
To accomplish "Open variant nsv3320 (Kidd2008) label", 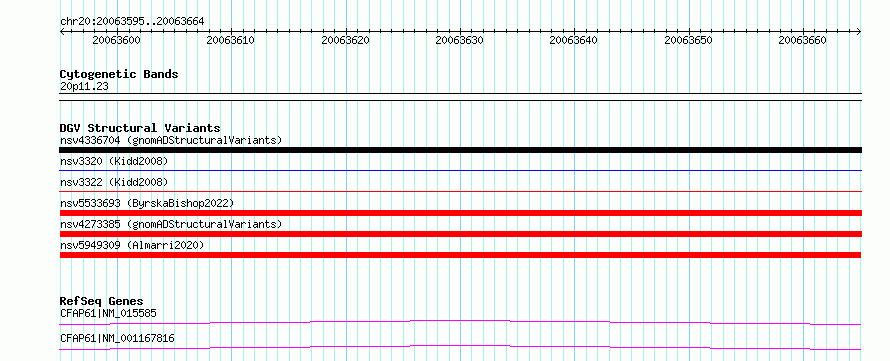I will 114,161.
